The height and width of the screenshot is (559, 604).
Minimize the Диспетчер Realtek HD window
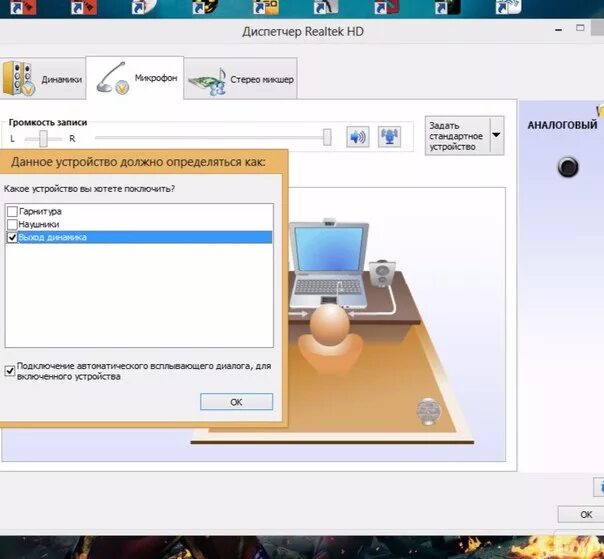(x=558, y=30)
